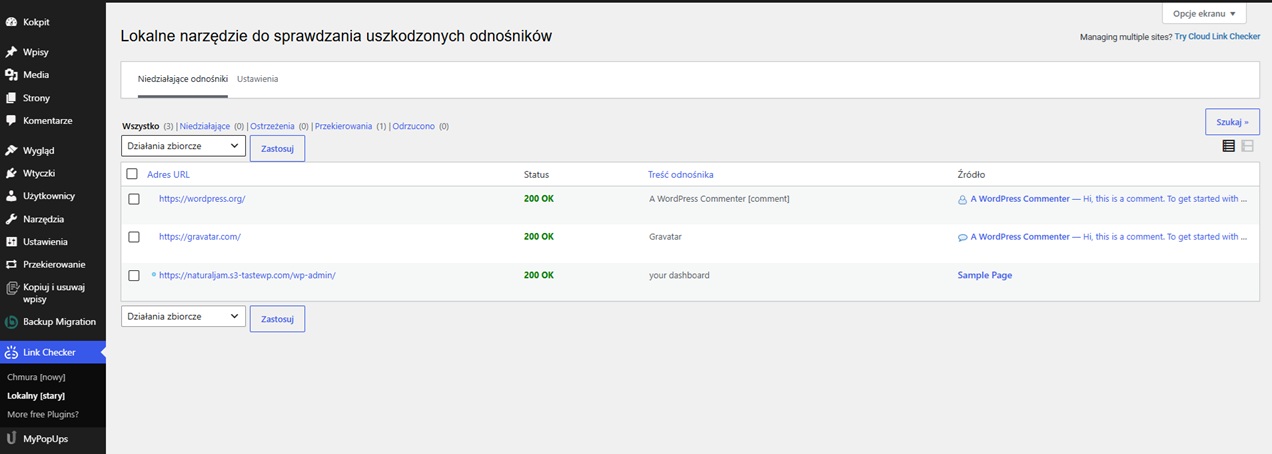Open A WordPress Commenter source in wordpress.org row
Viewport: 1272px width, 454px height.
[x=1020, y=199]
